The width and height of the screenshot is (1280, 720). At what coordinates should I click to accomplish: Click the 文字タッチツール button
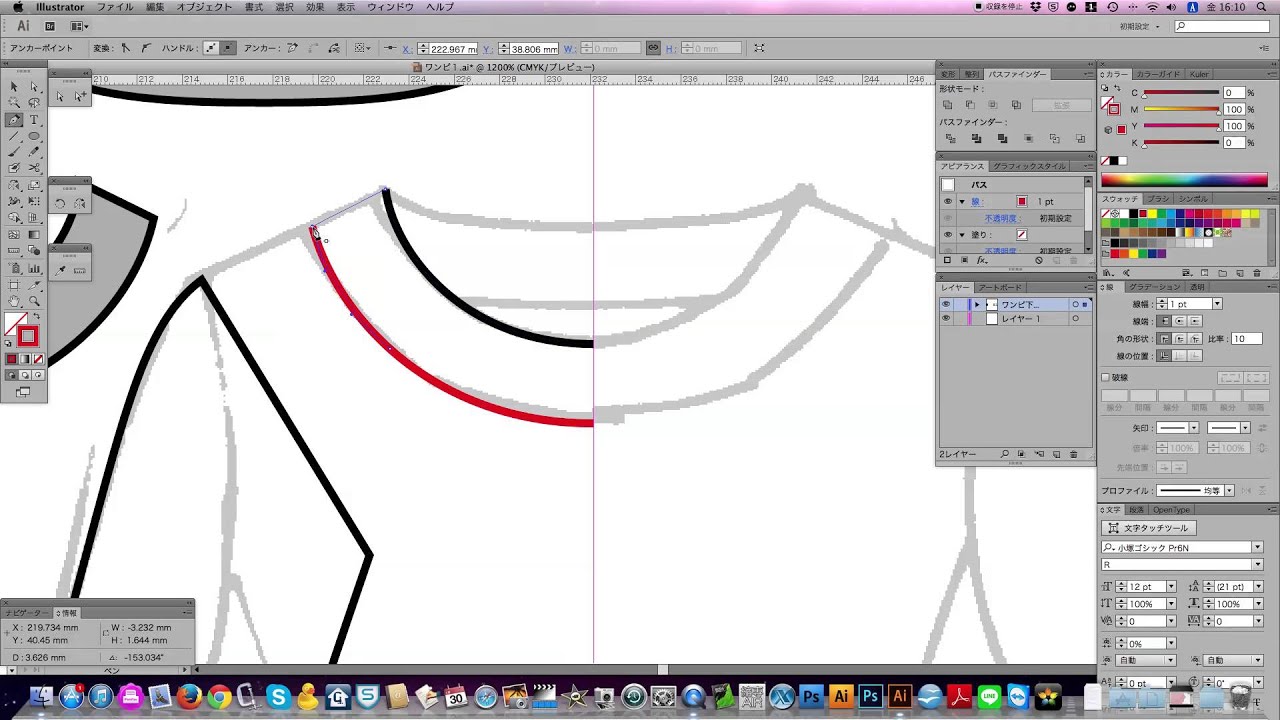[1148, 528]
